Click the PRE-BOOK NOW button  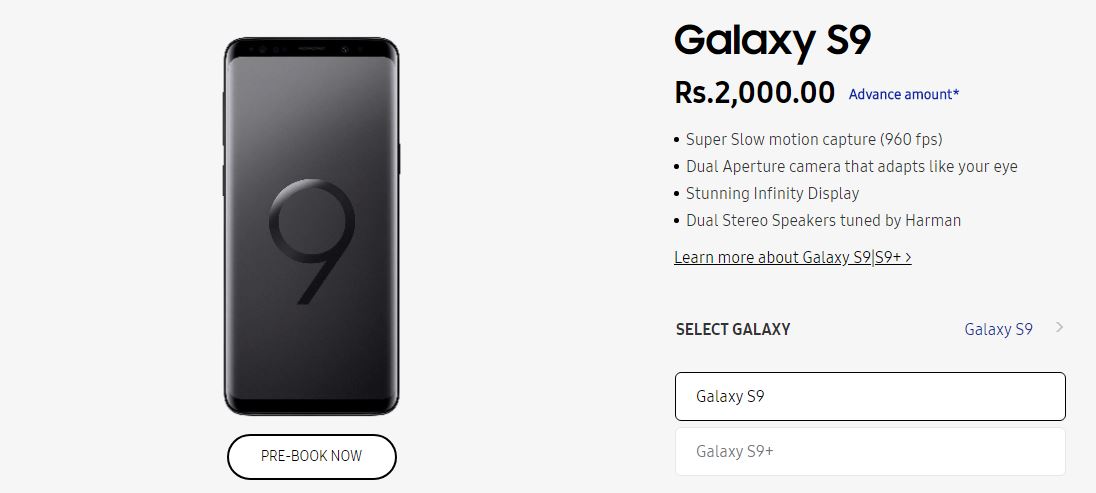(x=311, y=456)
